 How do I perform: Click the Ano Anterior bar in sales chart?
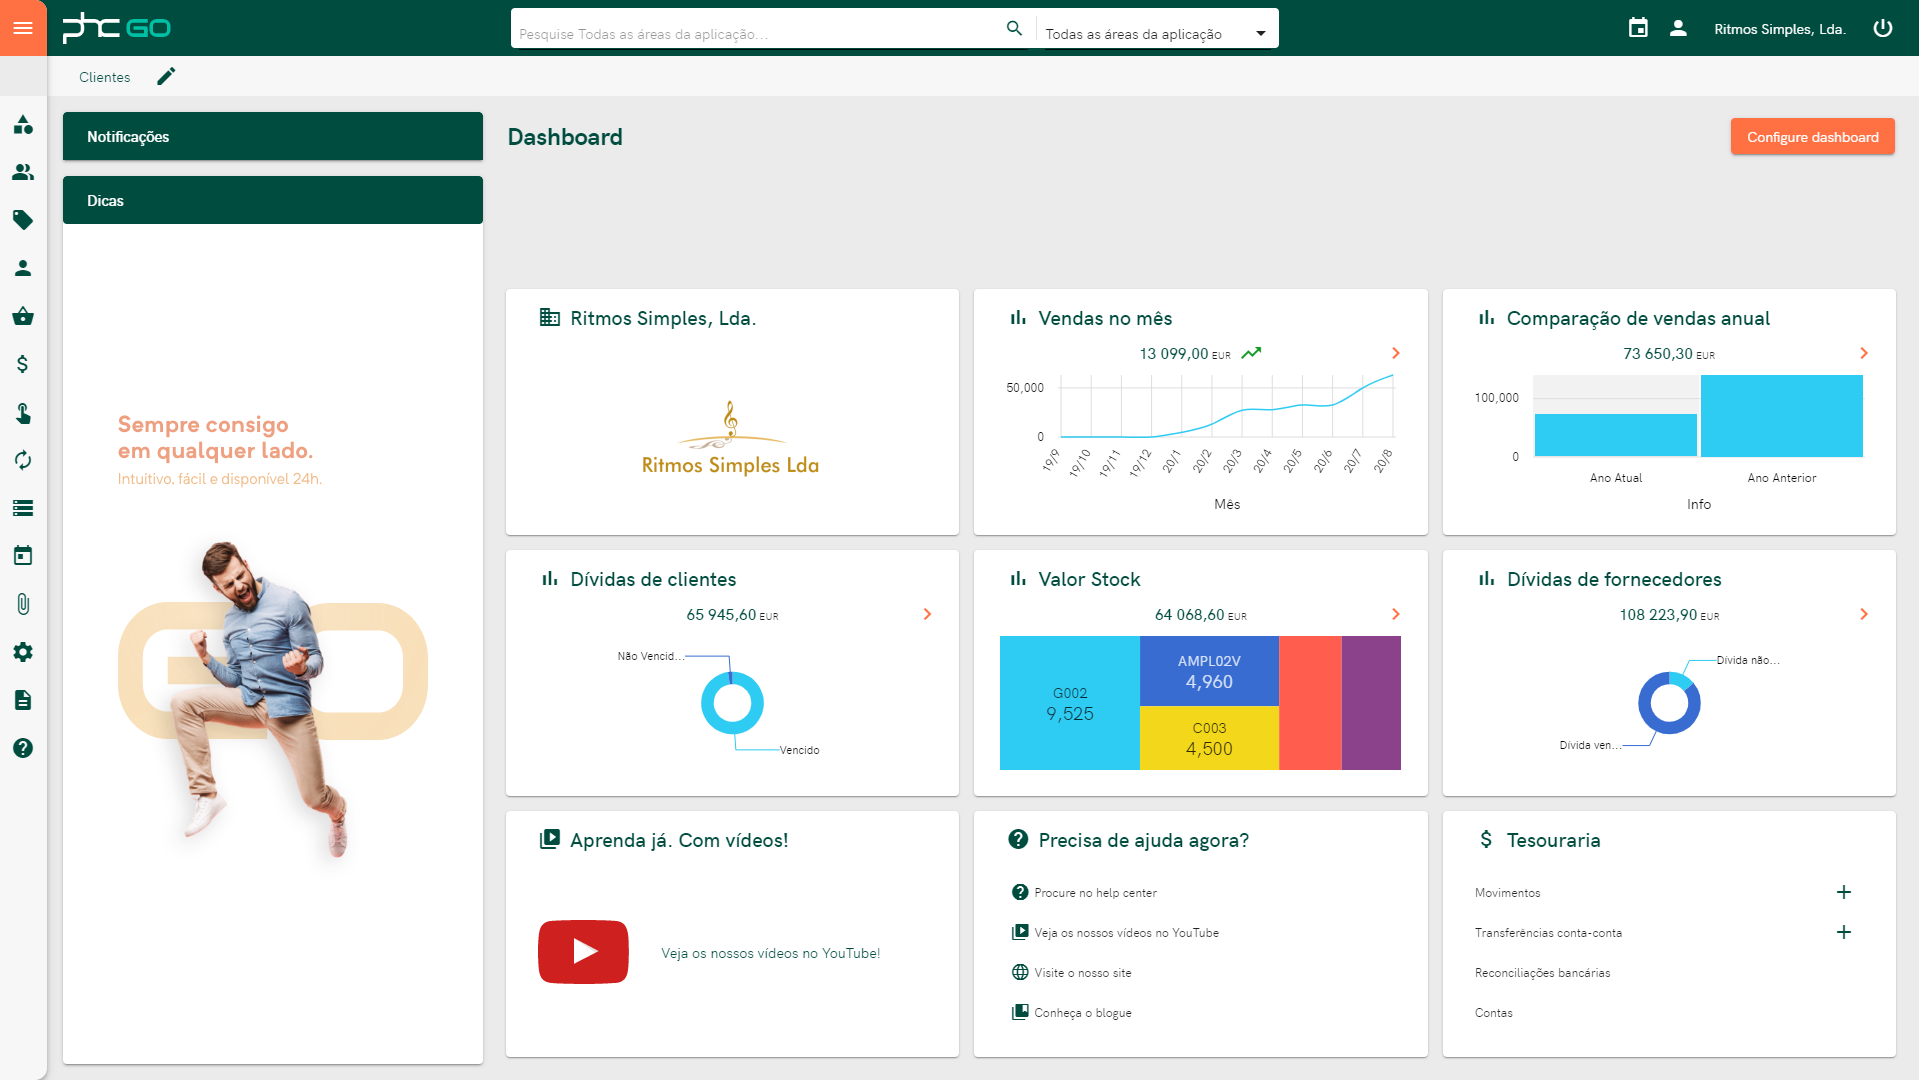tap(1782, 416)
